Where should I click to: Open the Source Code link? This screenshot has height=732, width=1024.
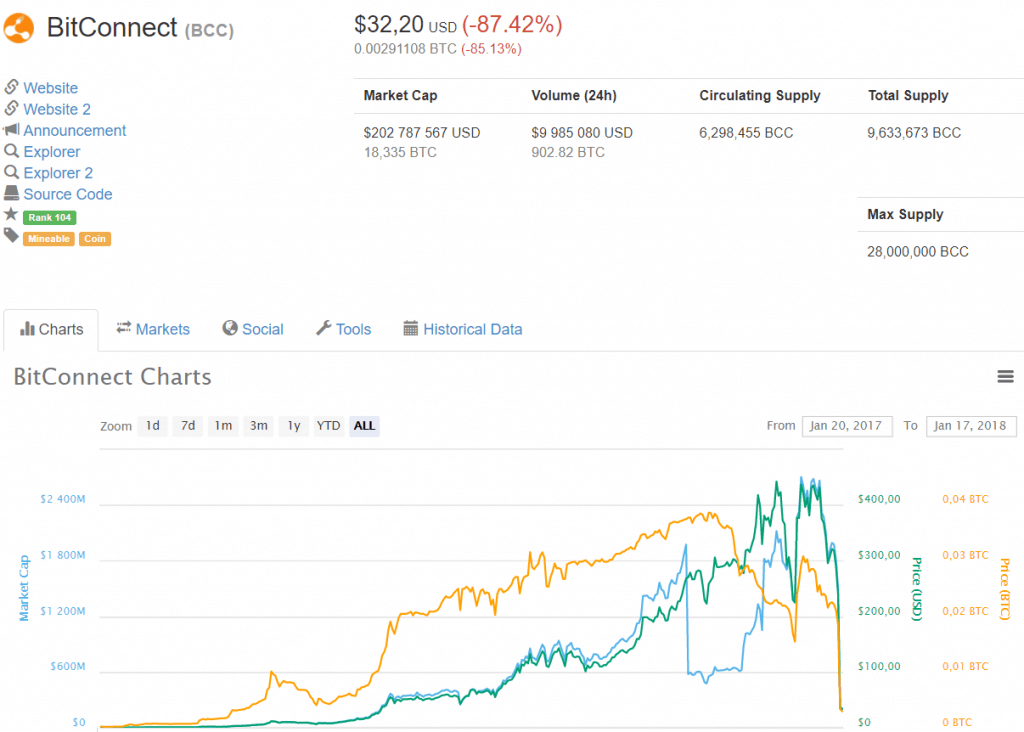68,194
